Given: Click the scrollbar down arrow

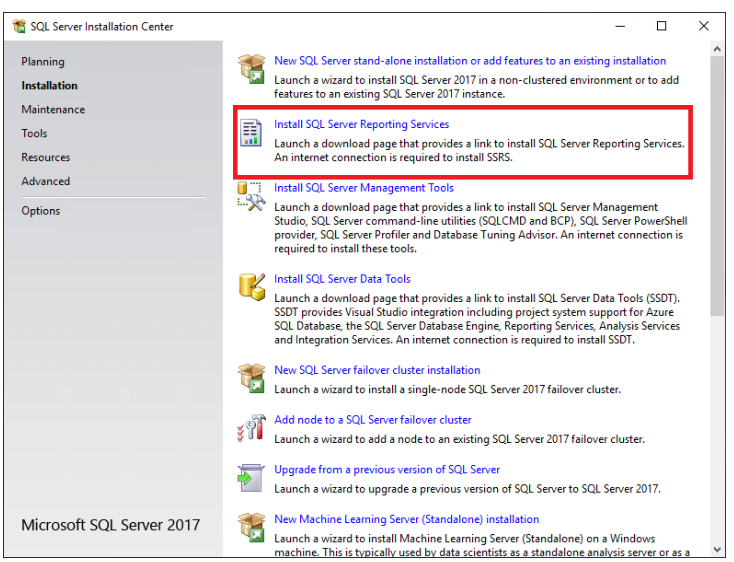Looking at the screenshot, I should (x=717, y=549).
